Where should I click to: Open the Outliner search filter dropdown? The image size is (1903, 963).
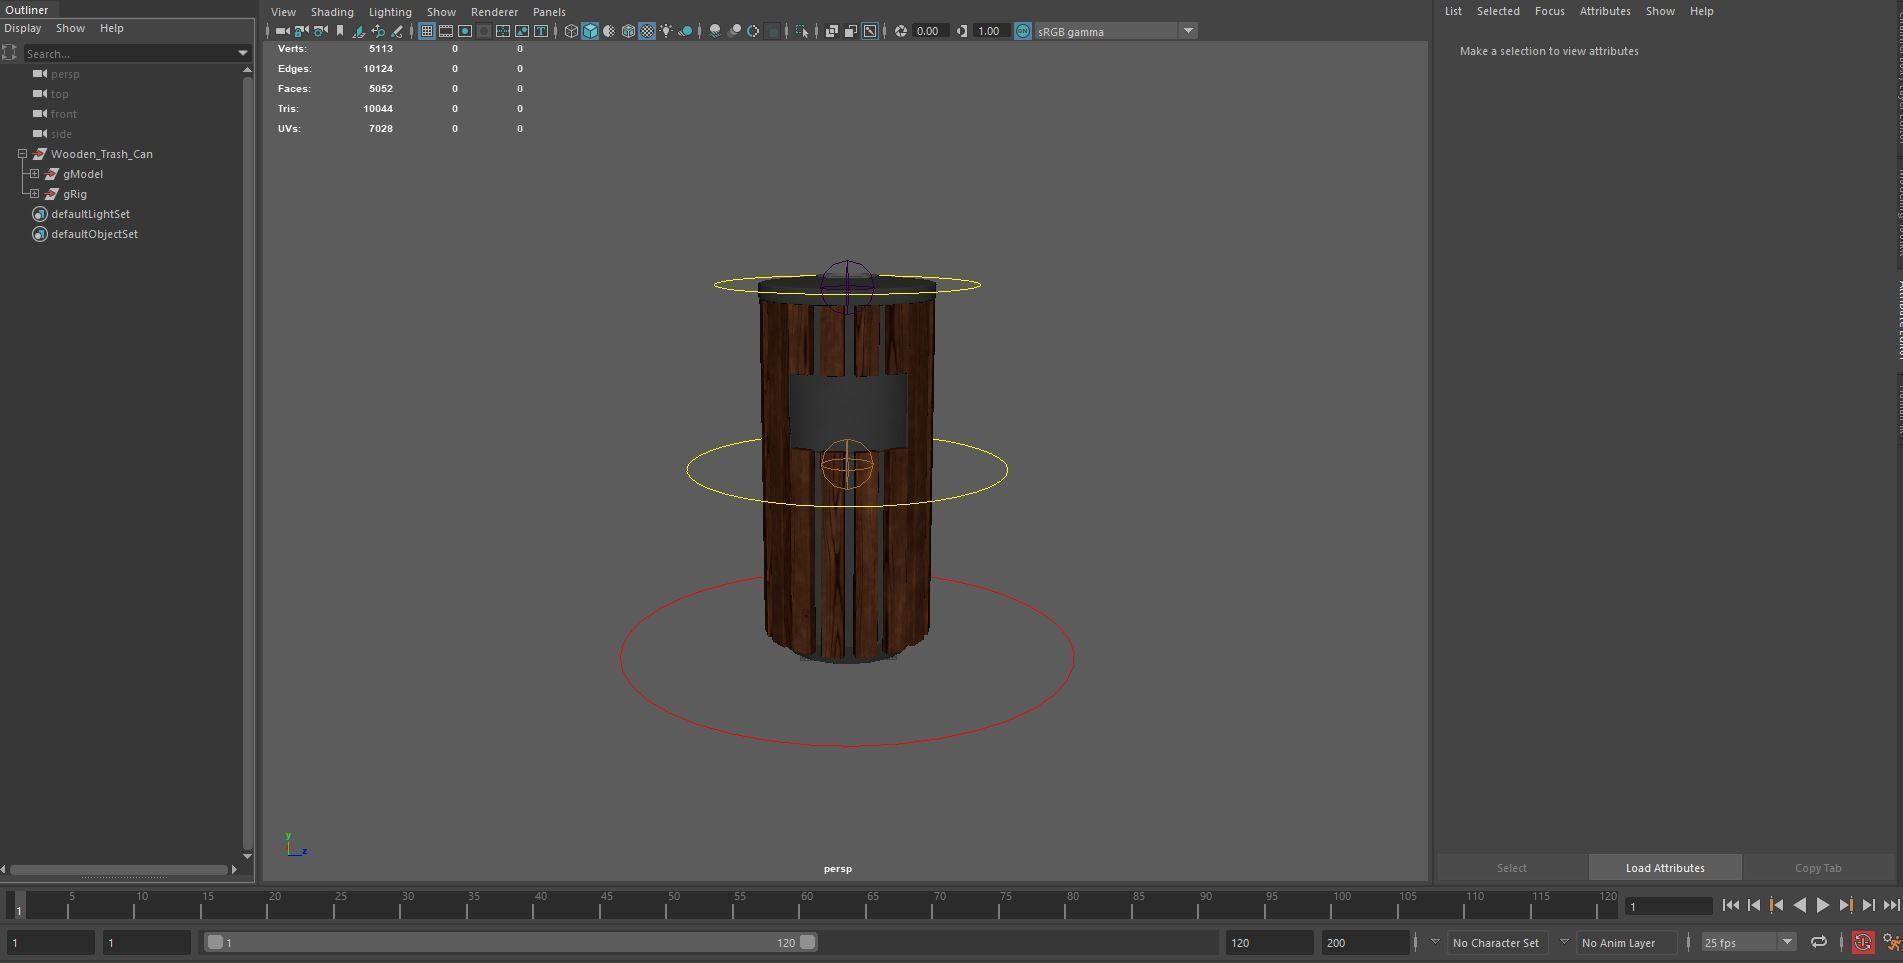(x=242, y=53)
